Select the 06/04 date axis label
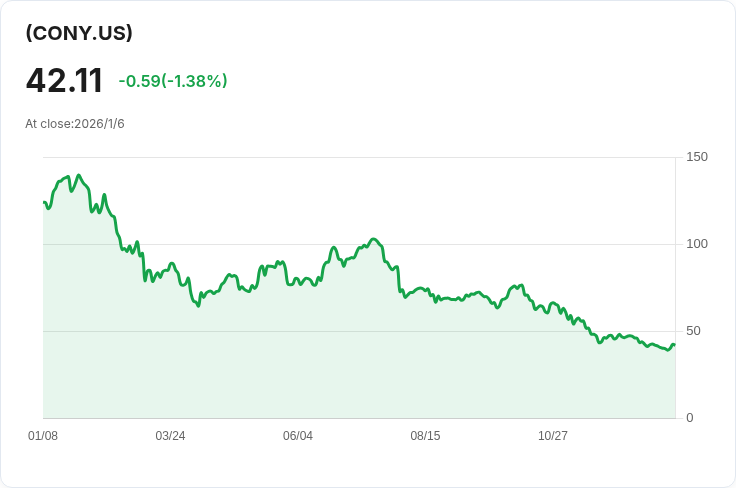Screen dimensions: 736x488 [x=298, y=436]
